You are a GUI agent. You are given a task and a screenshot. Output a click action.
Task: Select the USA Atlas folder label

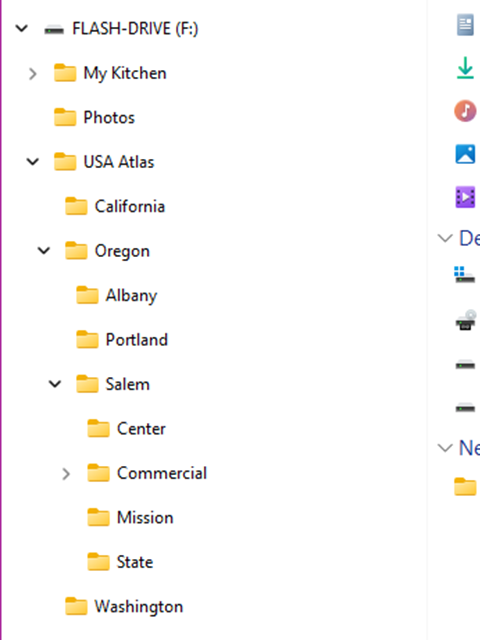119,162
